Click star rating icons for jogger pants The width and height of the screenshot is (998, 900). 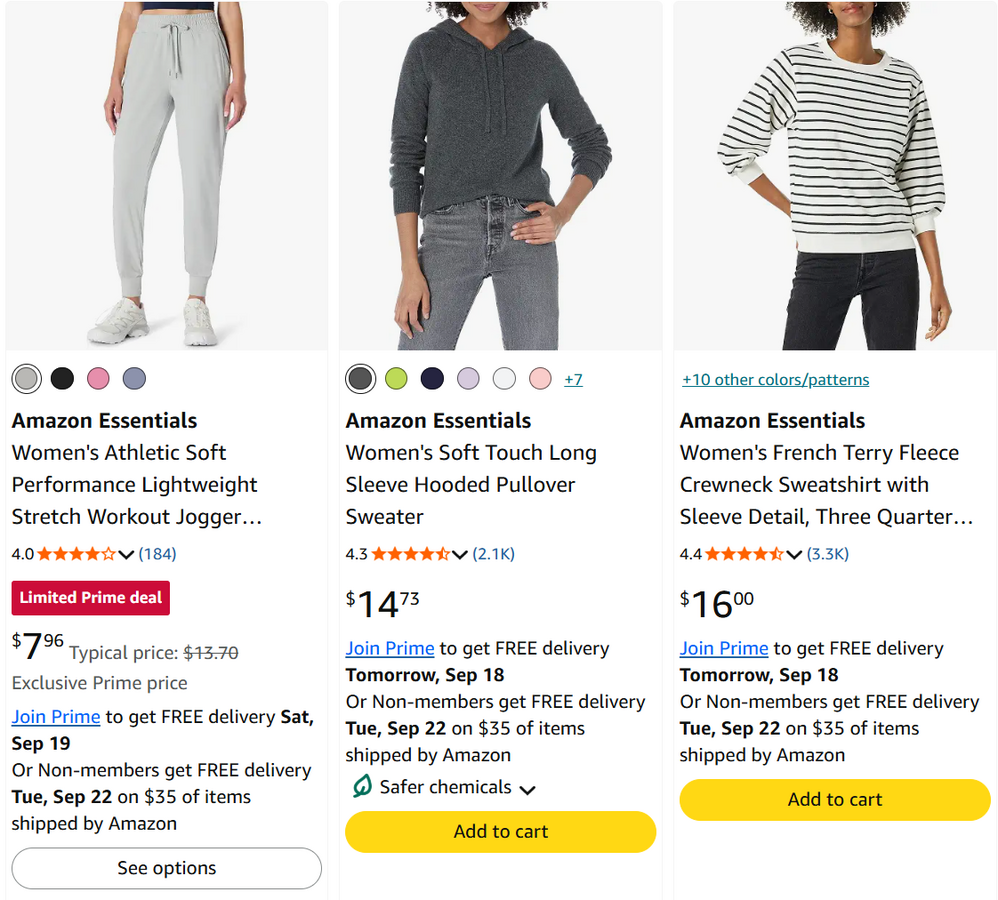click(x=76, y=554)
